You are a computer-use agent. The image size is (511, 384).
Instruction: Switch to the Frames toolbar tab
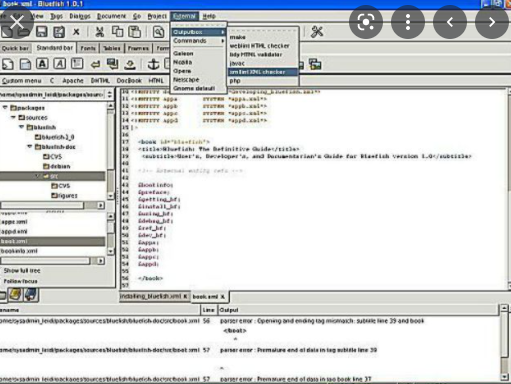[x=138, y=48]
